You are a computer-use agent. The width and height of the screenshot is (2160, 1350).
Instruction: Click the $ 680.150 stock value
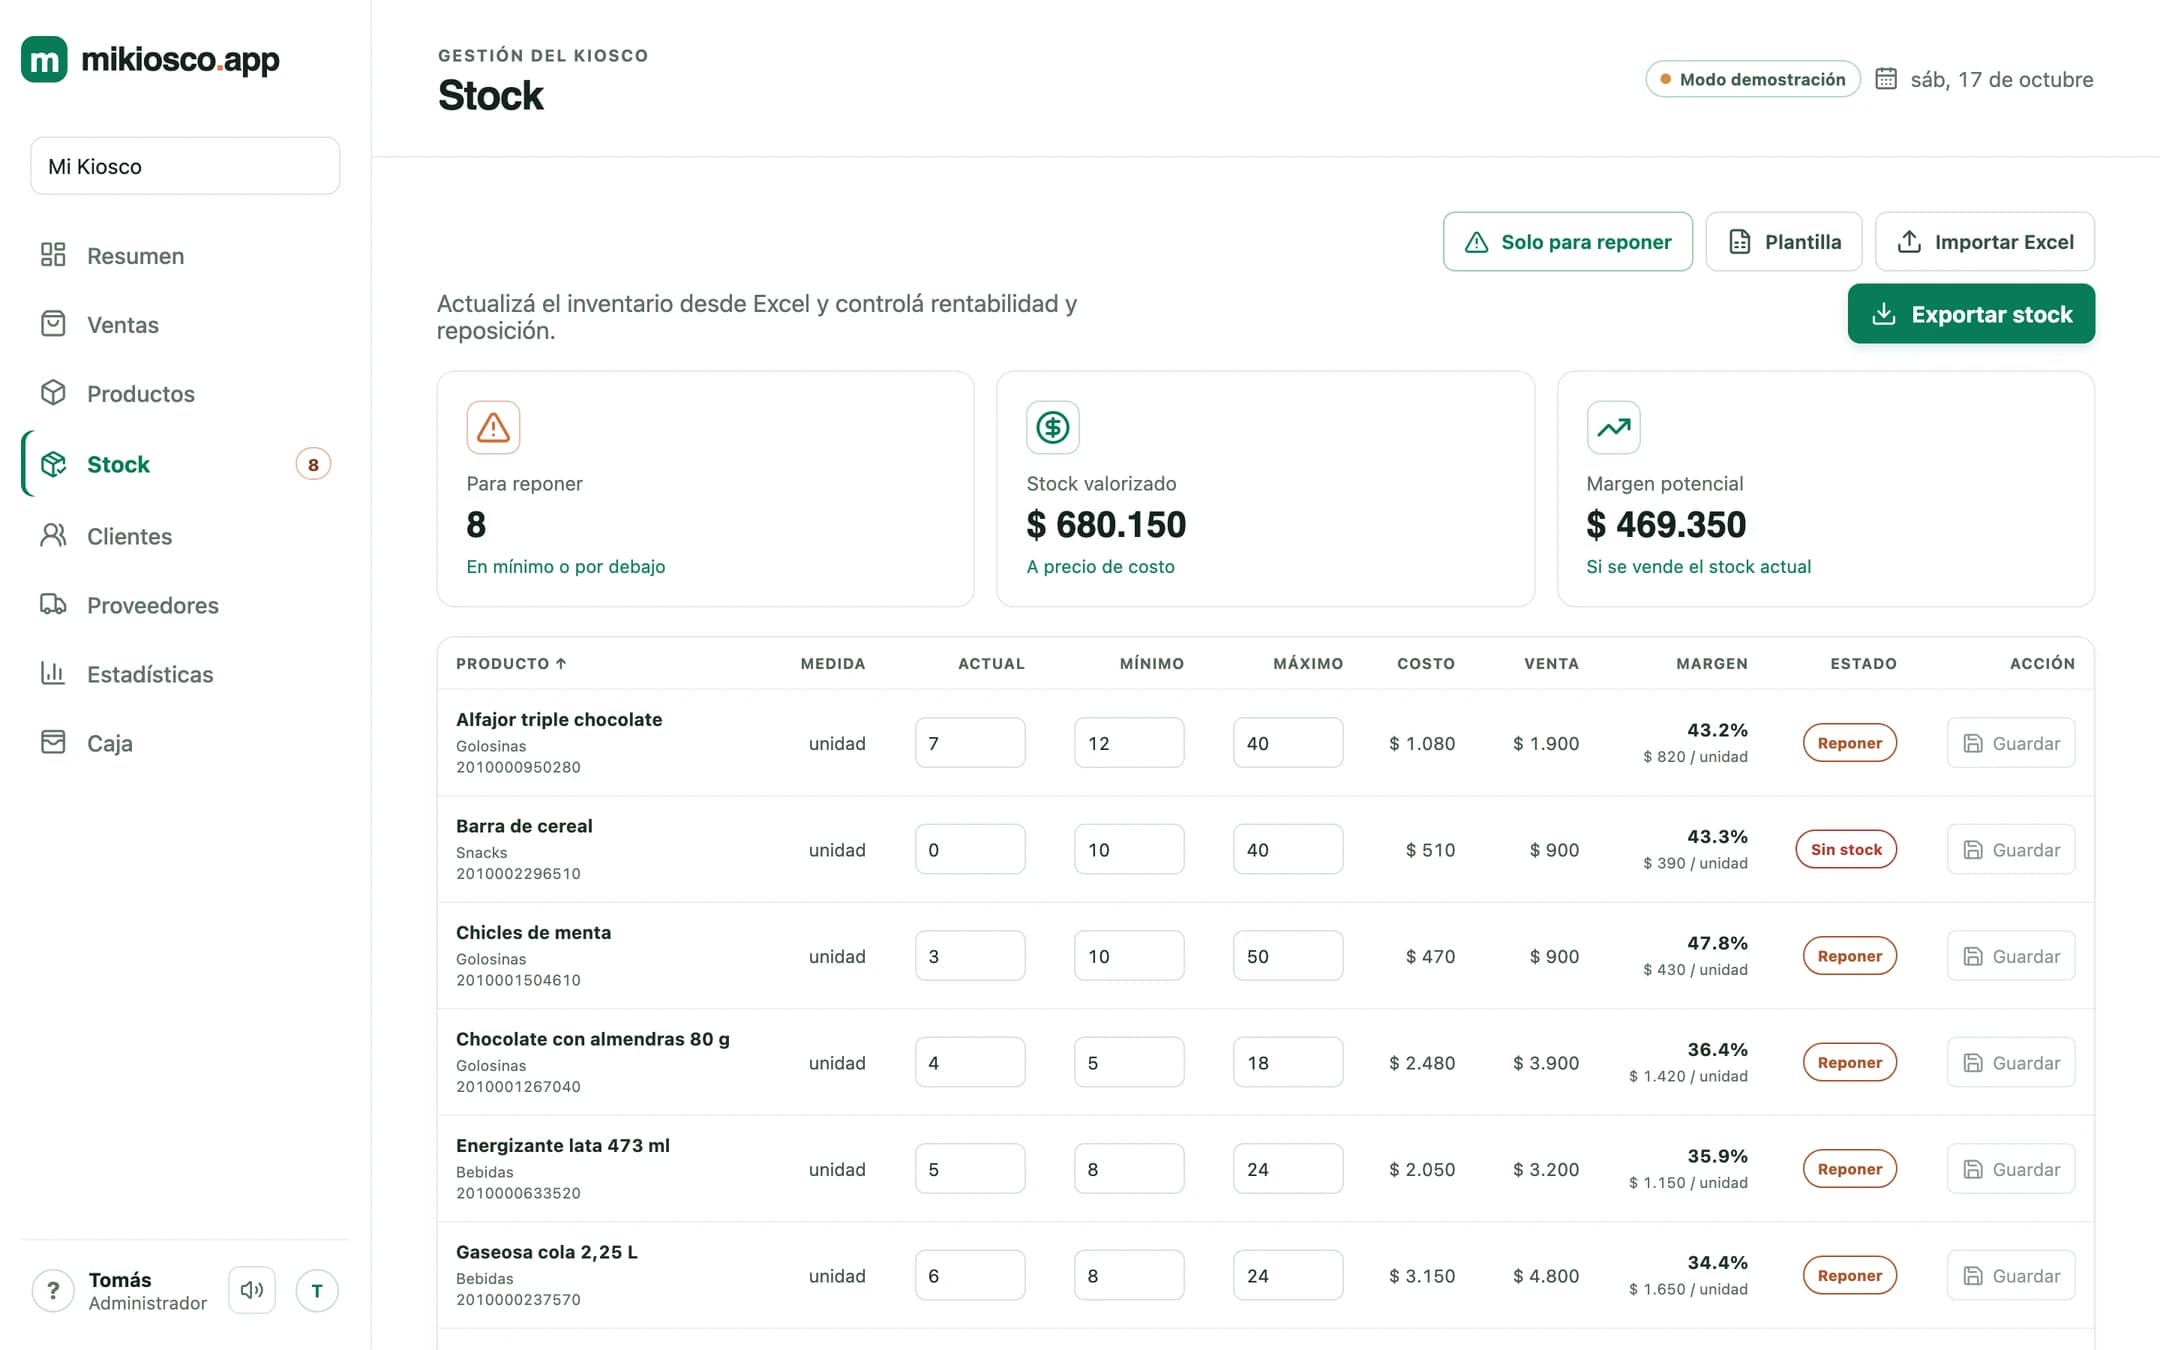(x=1106, y=524)
